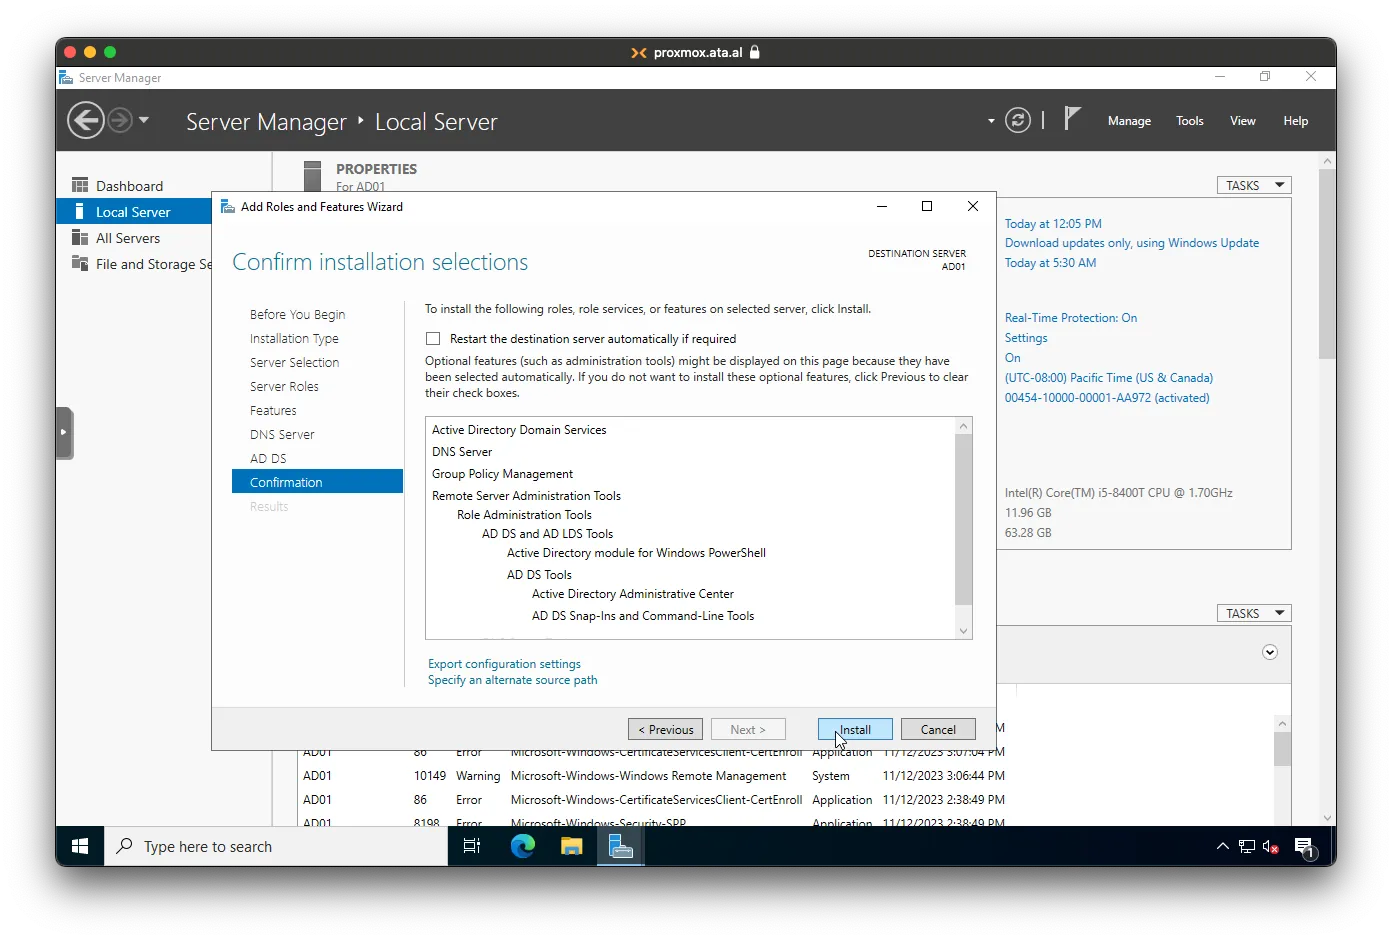
Task: Open the Events TASKS dropdown
Action: pyautogui.click(x=1254, y=613)
